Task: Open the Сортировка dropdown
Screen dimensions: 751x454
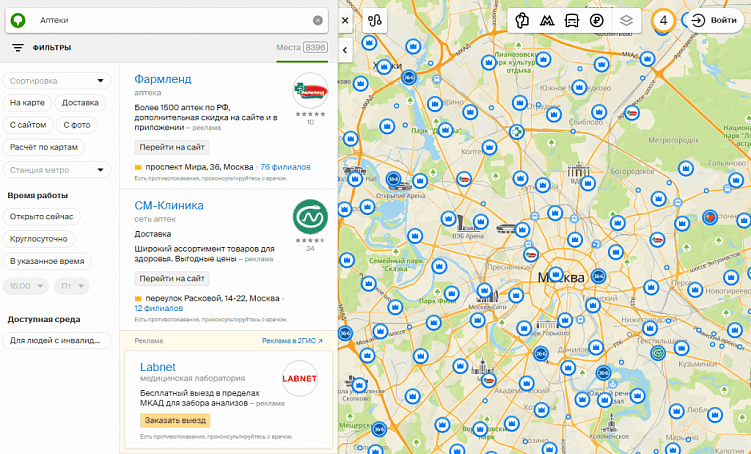Action: tap(57, 80)
